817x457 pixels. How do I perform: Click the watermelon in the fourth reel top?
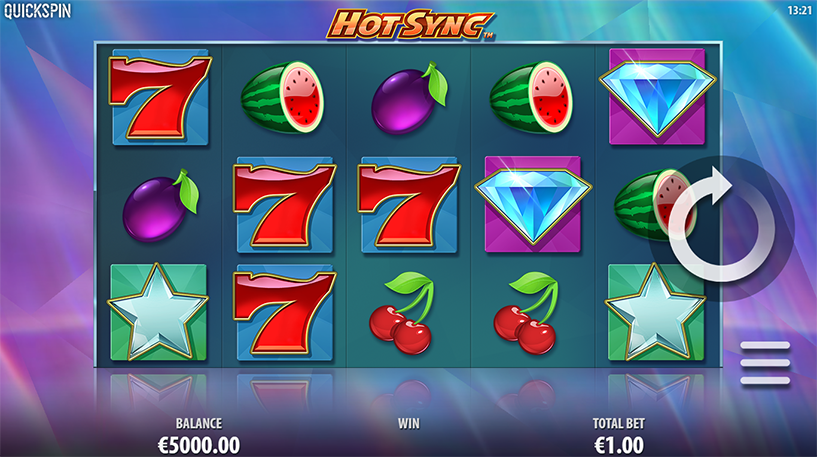click(531, 97)
